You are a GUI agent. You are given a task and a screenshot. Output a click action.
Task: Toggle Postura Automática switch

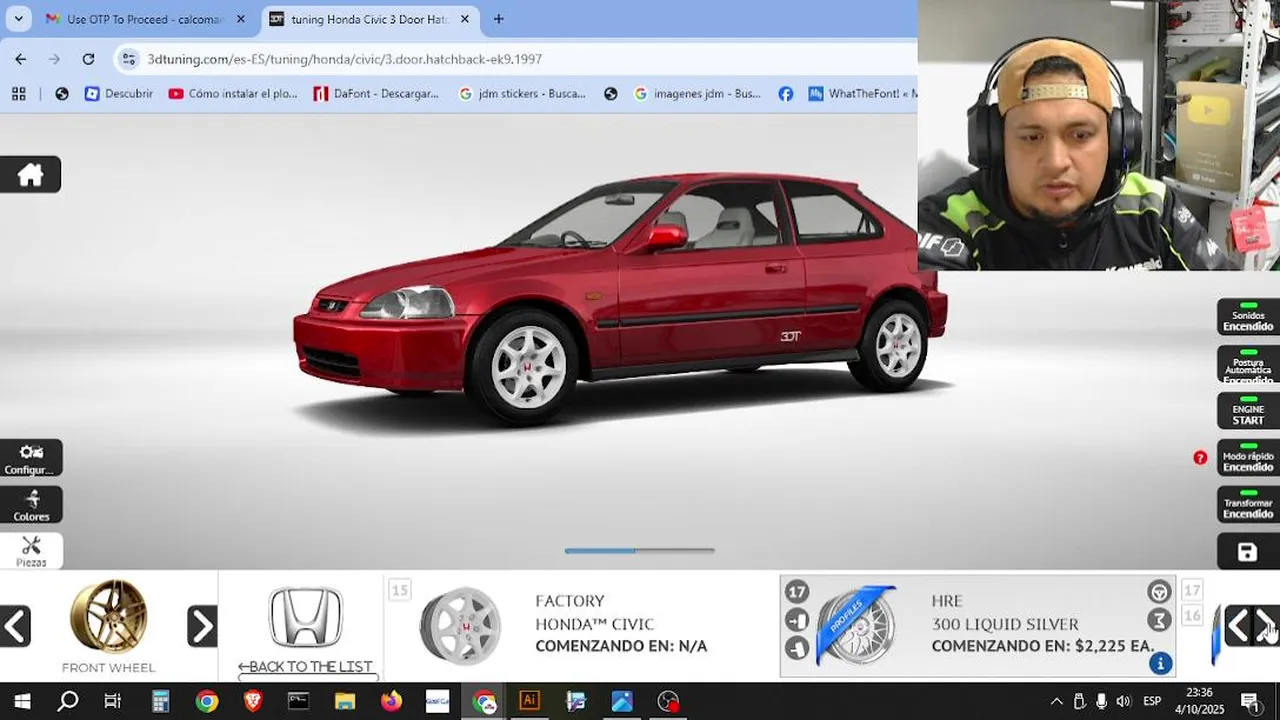(1248, 365)
